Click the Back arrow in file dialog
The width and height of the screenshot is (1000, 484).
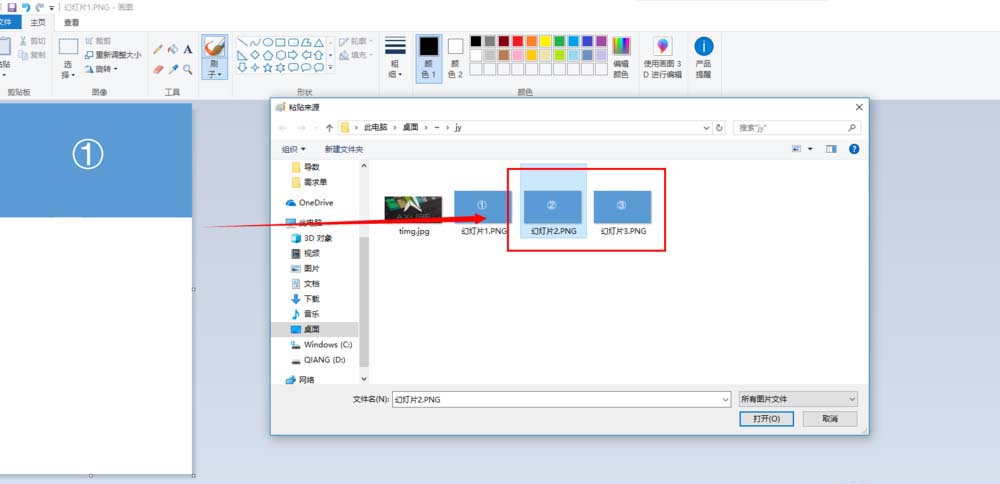click(283, 128)
